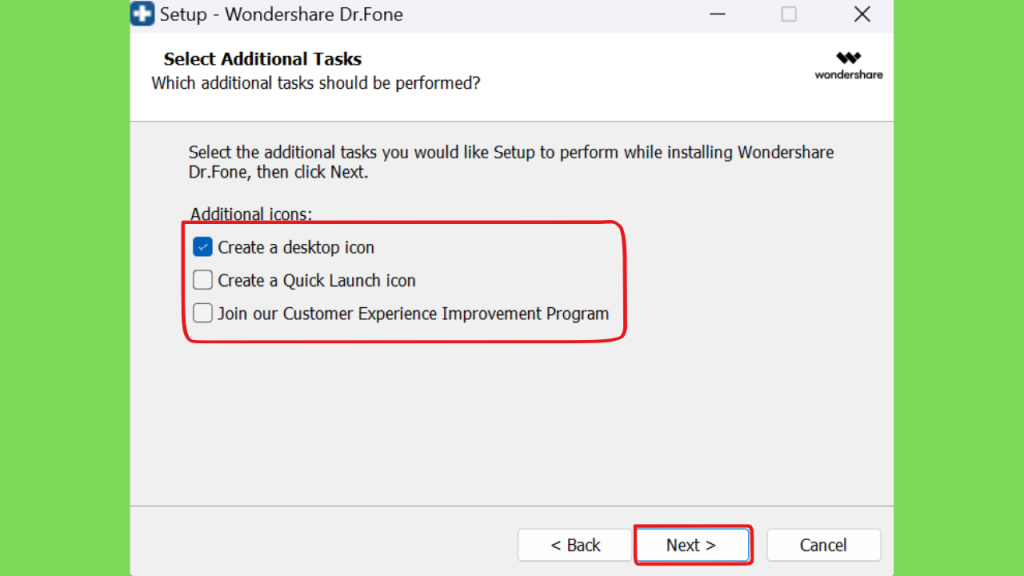Uncheck the Create a desktop icon checkbox

click(x=202, y=247)
